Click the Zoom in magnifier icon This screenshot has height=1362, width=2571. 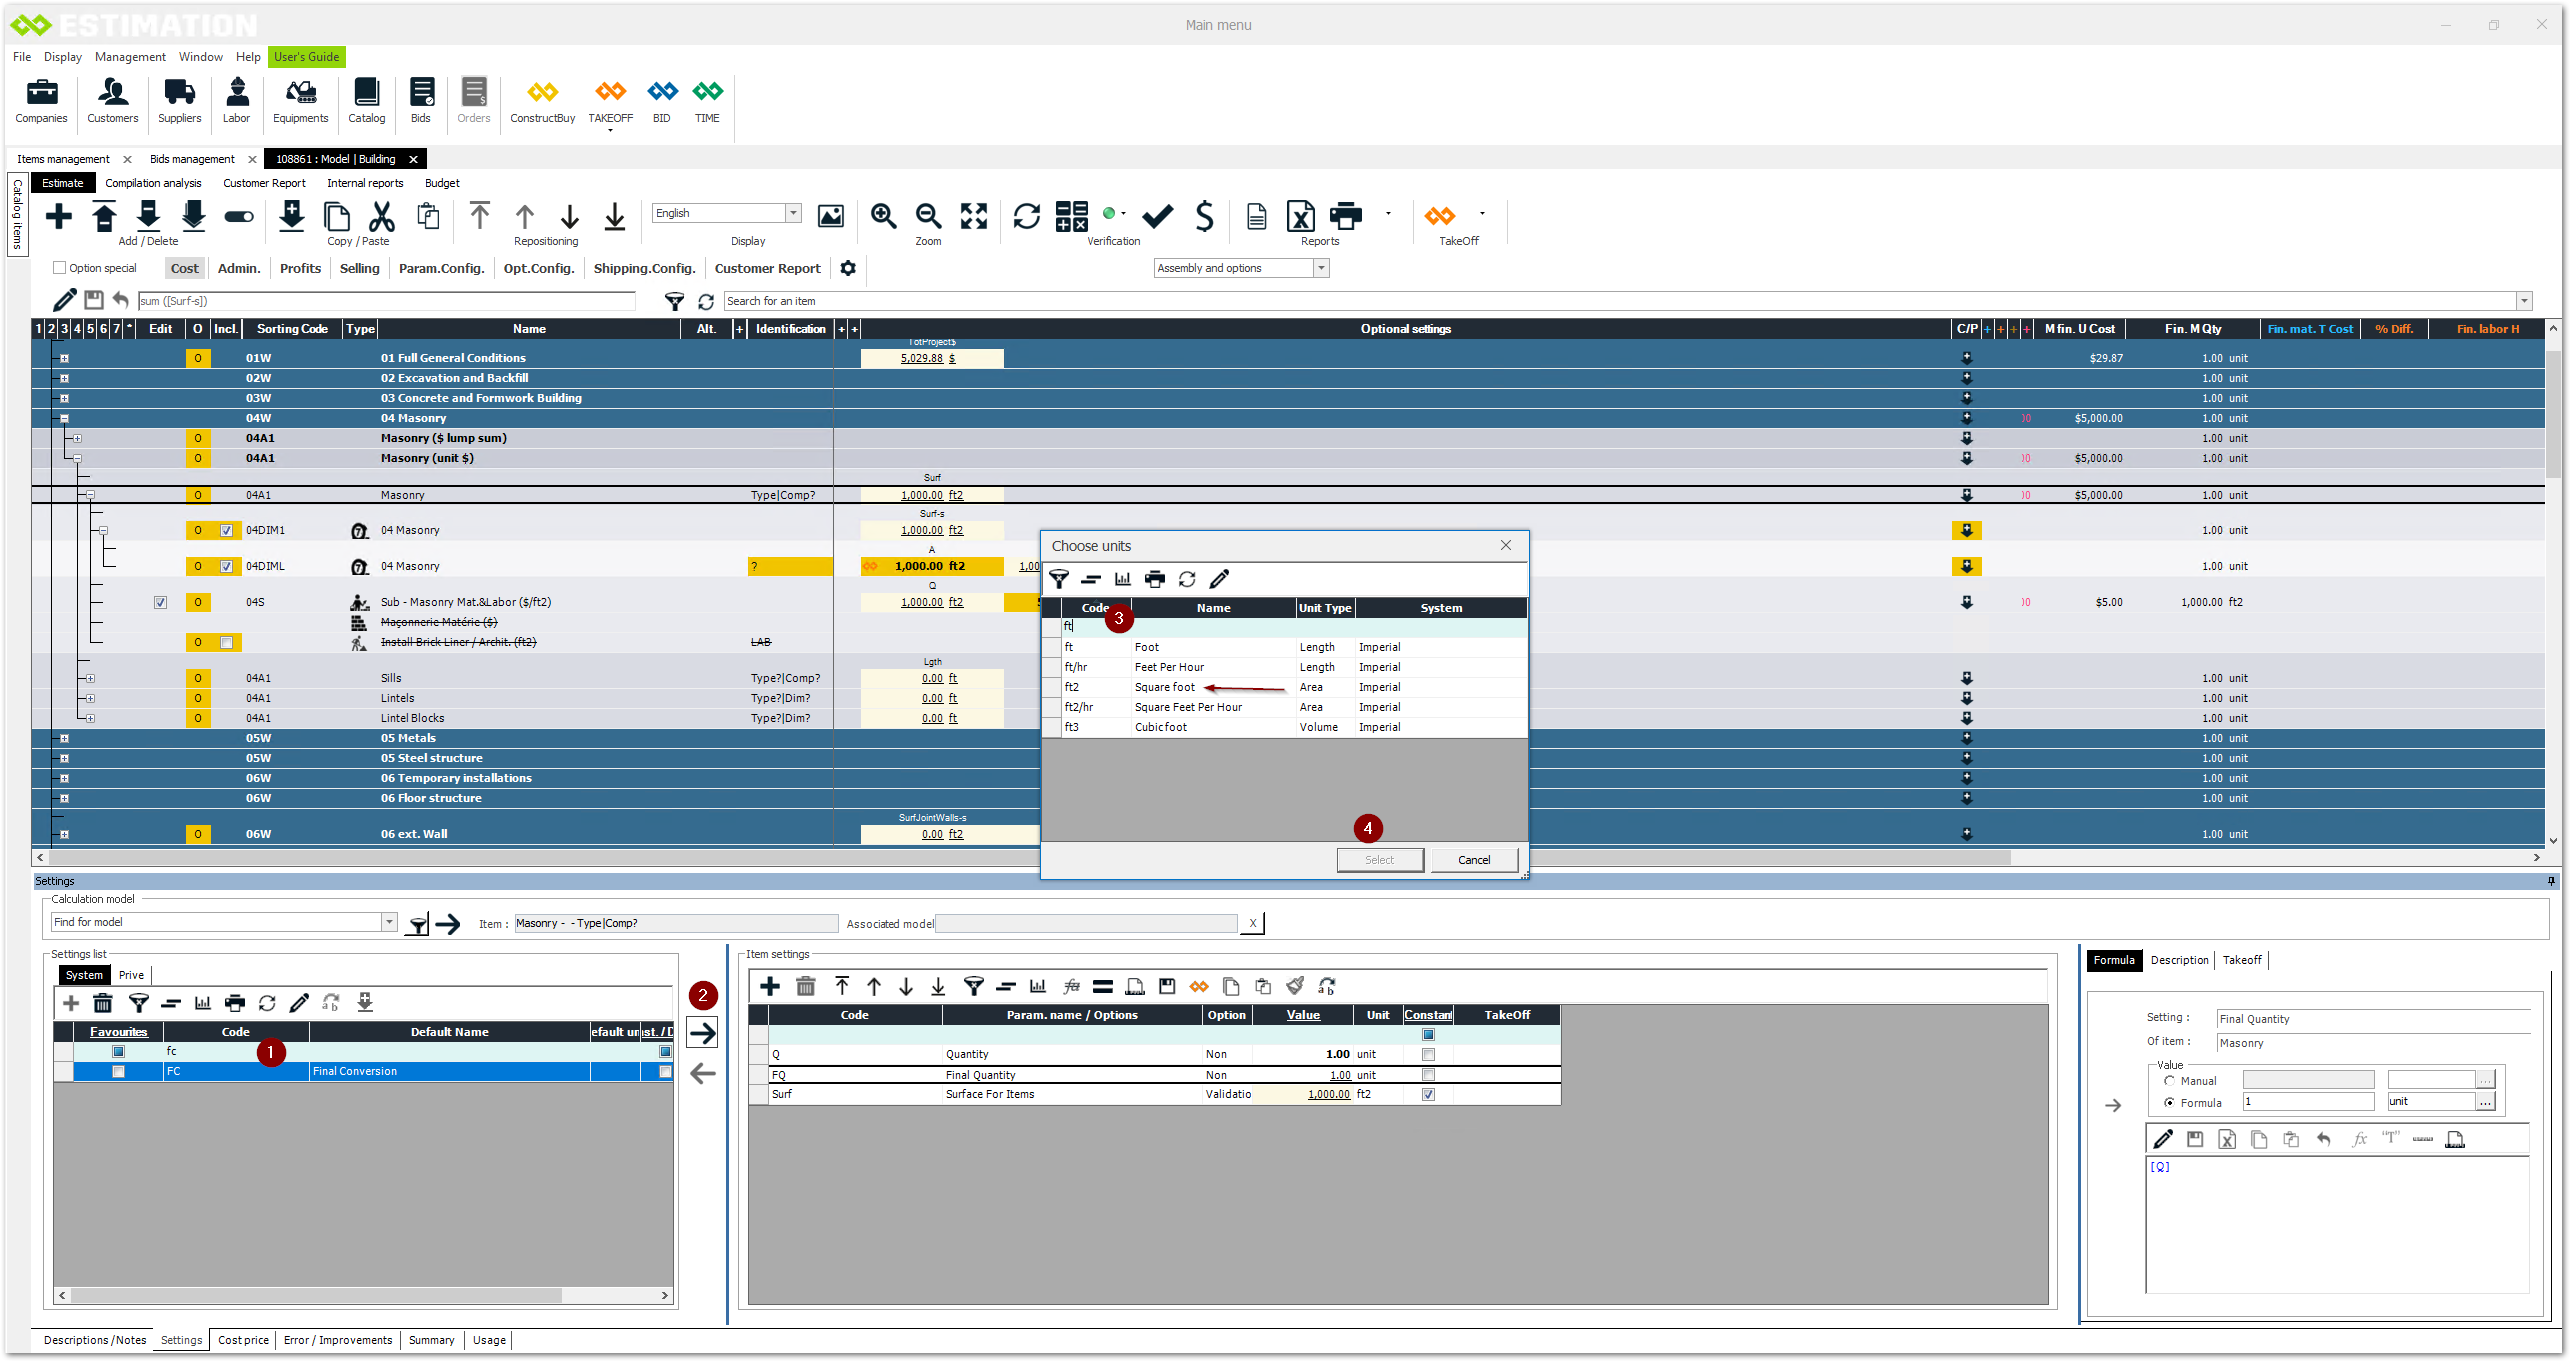[x=883, y=216]
